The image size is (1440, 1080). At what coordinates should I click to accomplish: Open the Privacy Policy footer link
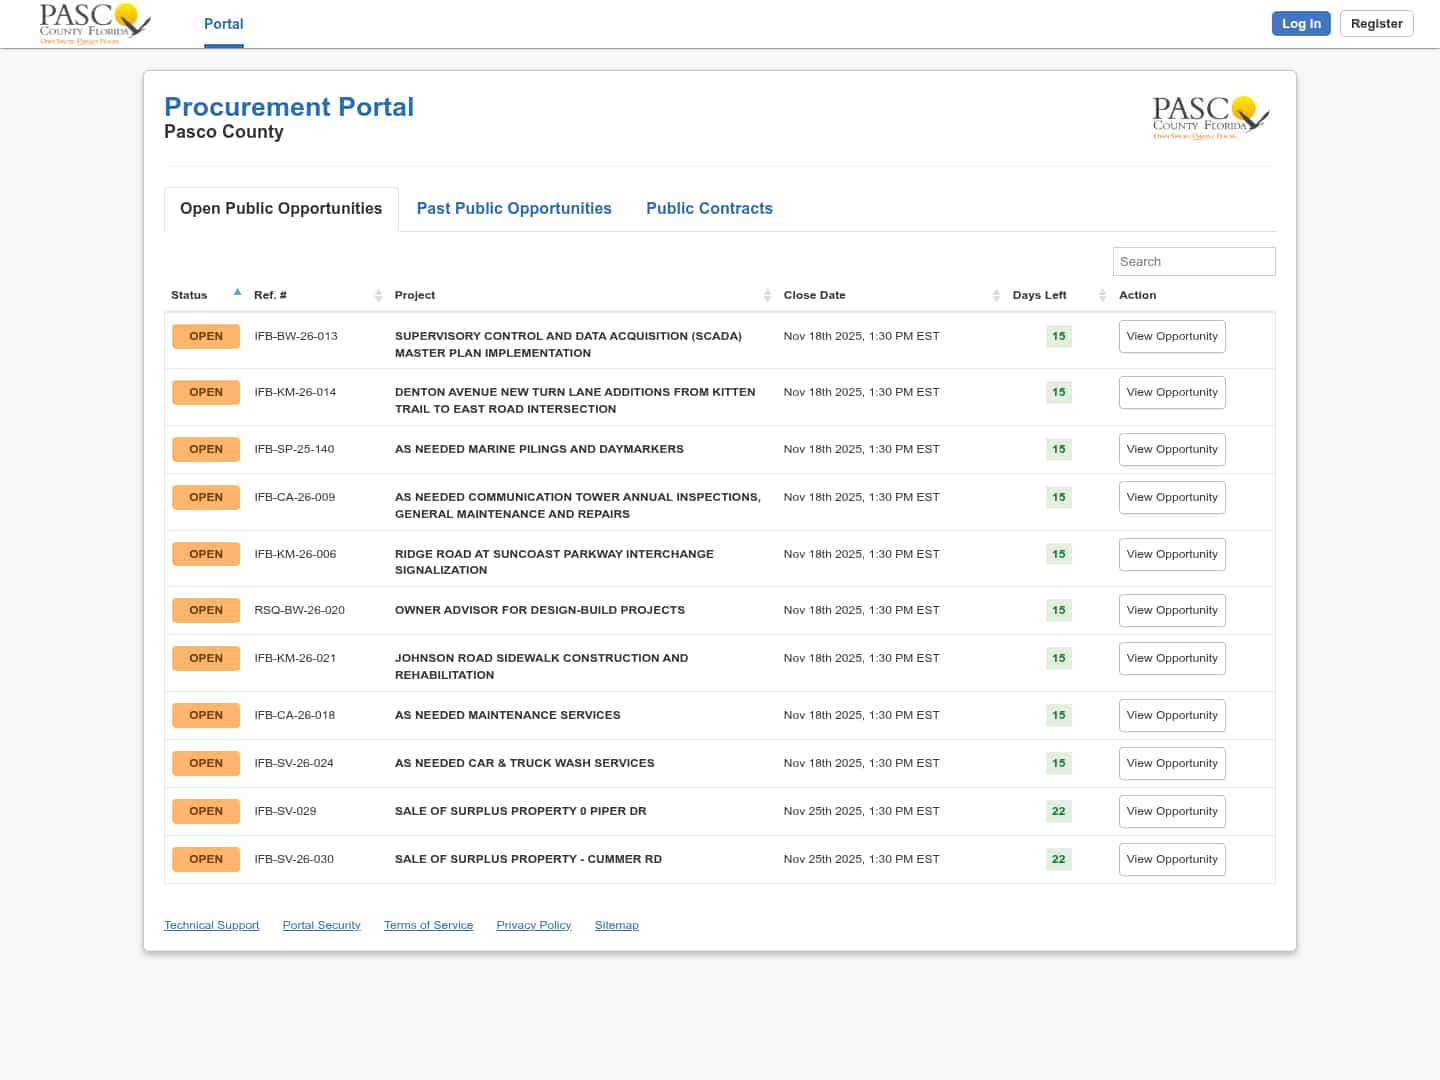point(534,926)
